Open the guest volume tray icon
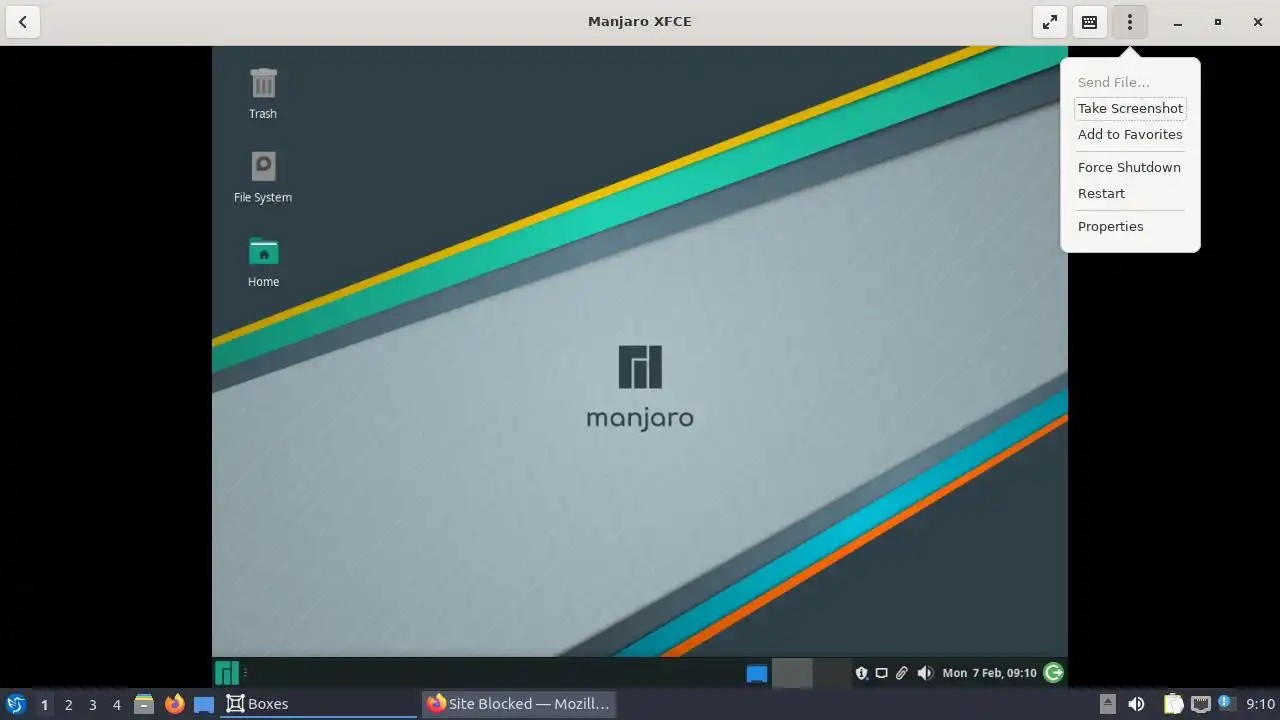1280x720 pixels. pyautogui.click(x=925, y=673)
